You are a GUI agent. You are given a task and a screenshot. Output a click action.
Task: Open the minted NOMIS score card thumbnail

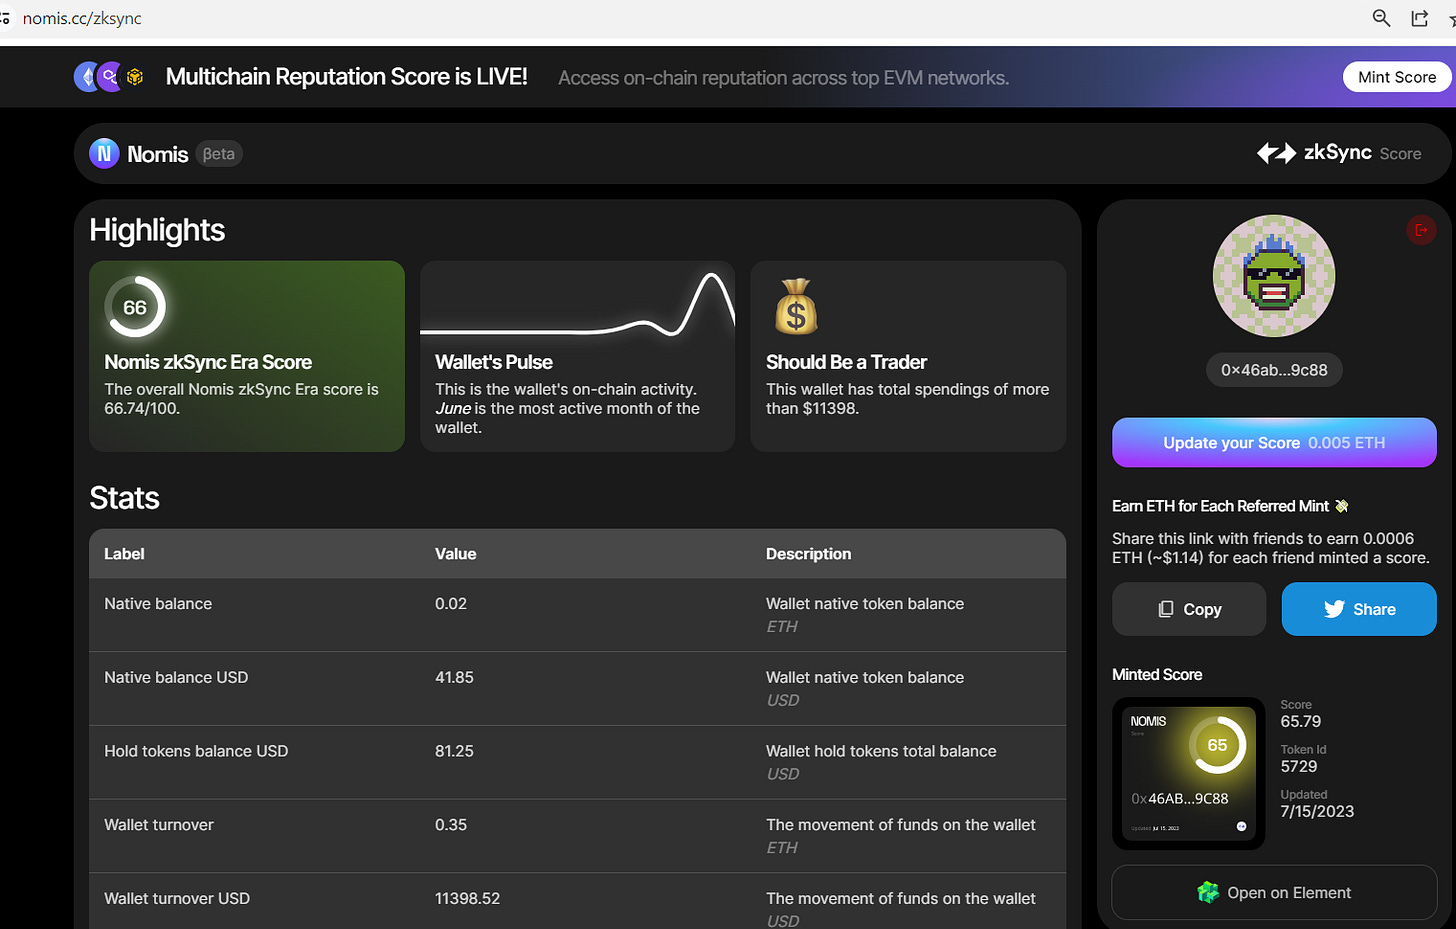[1188, 773]
